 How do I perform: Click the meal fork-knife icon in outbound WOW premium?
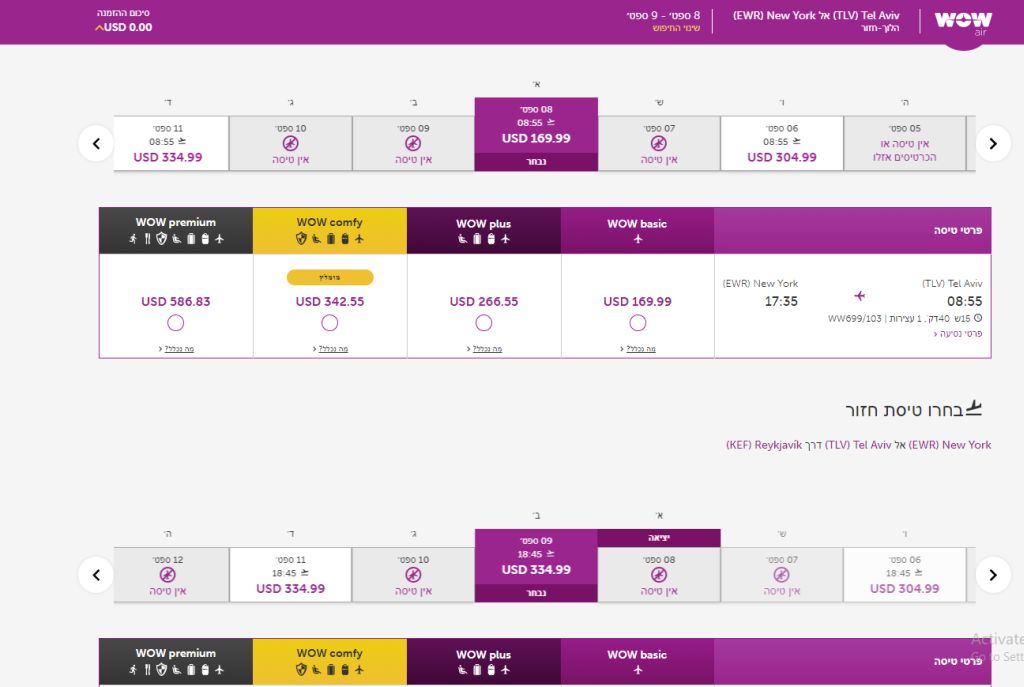[x=148, y=239]
